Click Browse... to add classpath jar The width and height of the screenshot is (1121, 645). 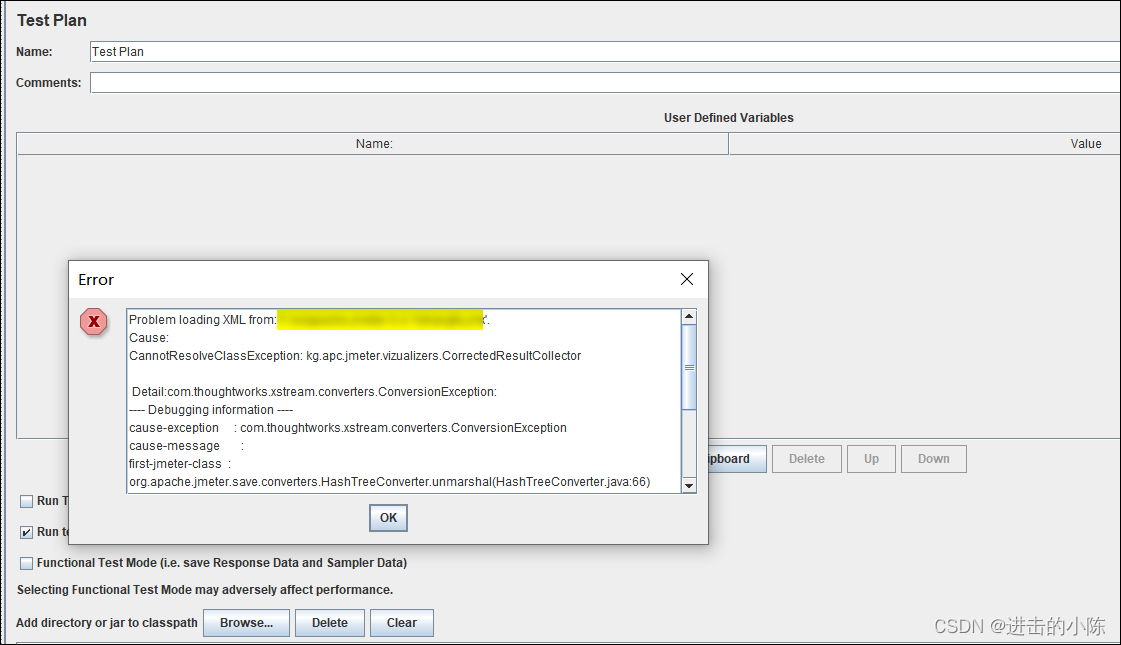pos(247,623)
